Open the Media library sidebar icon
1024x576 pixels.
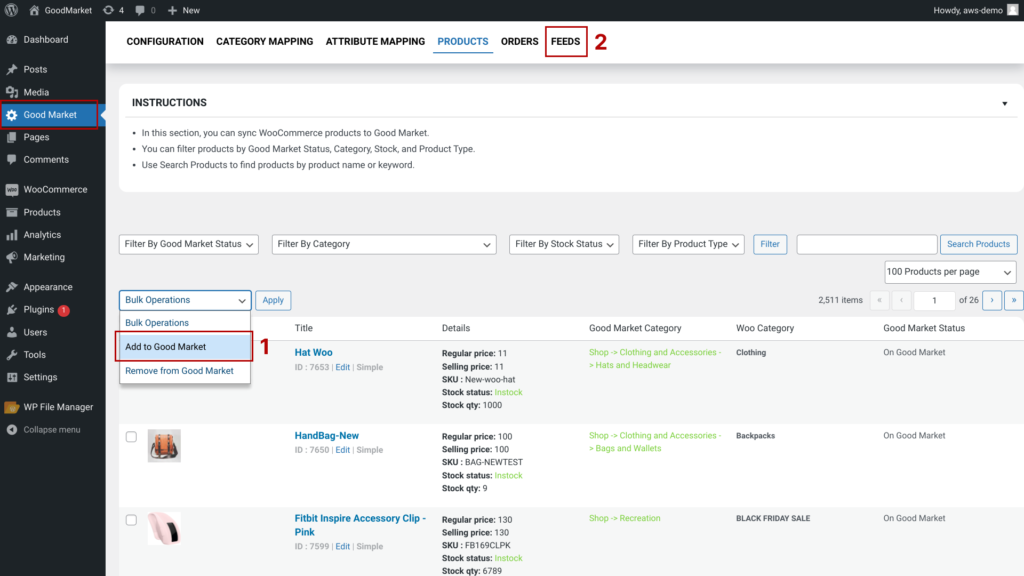[11, 92]
